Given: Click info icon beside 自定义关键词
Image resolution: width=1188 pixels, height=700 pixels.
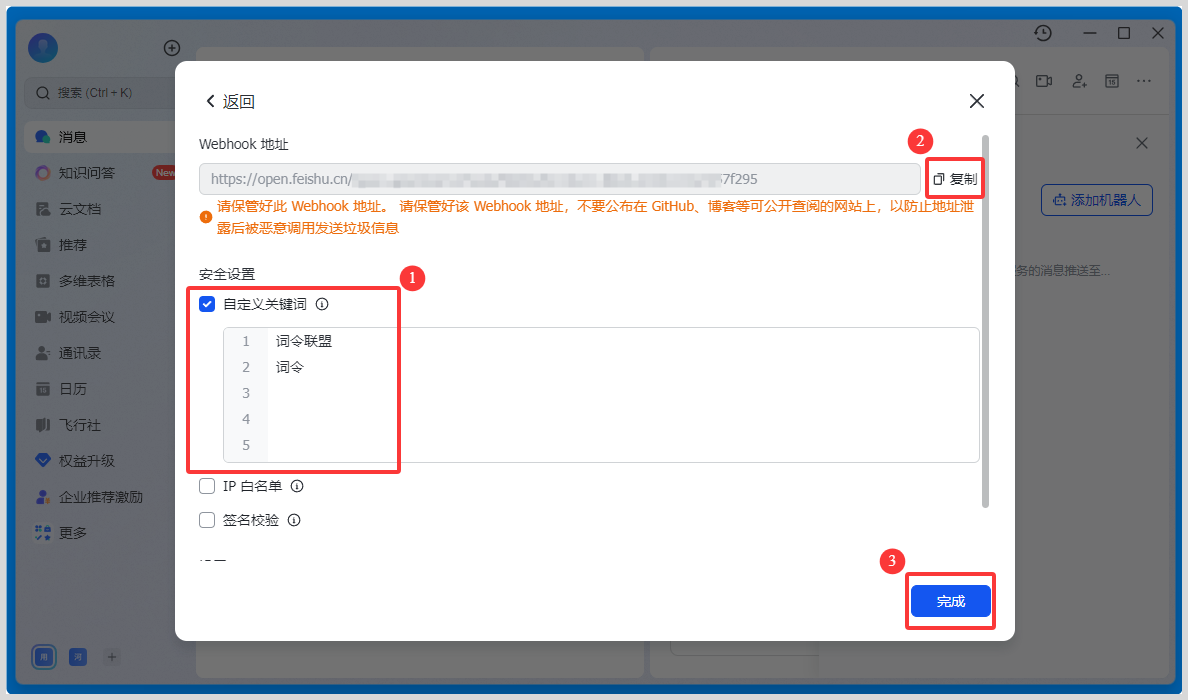Looking at the screenshot, I should 322,305.
